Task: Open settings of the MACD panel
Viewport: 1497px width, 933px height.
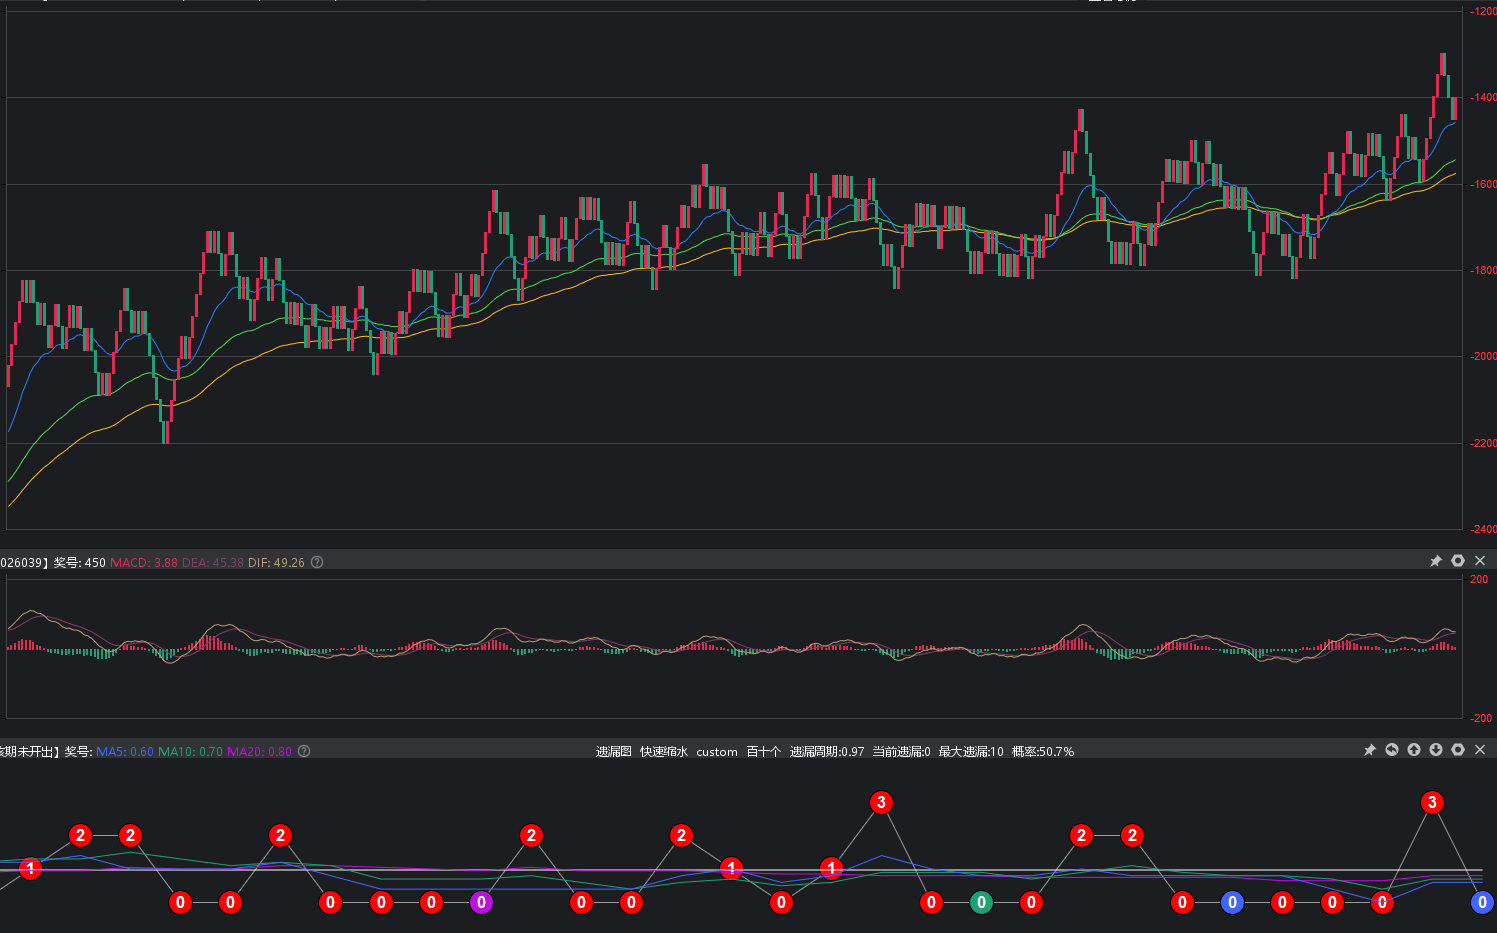Action: [1458, 561]
